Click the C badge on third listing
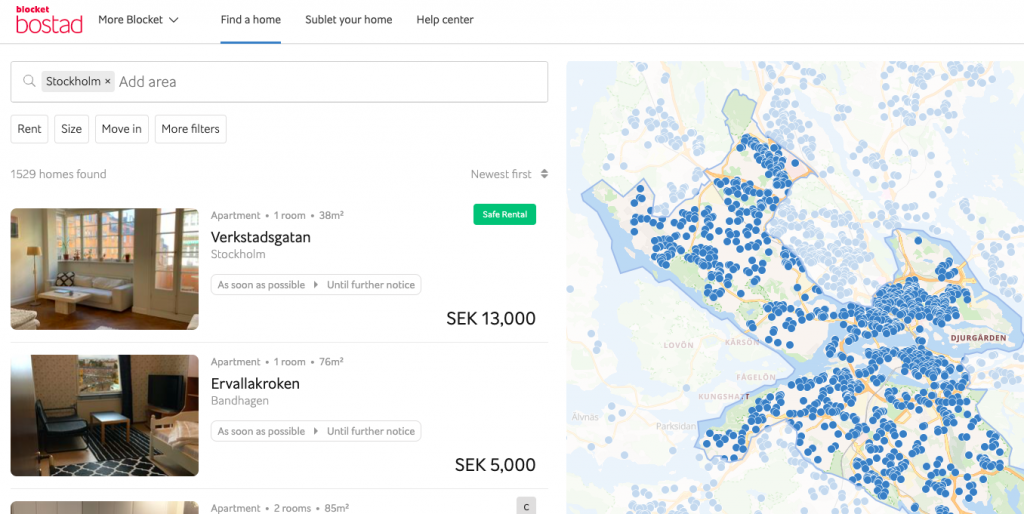The image size is (1024, 514). pos(526,506)
